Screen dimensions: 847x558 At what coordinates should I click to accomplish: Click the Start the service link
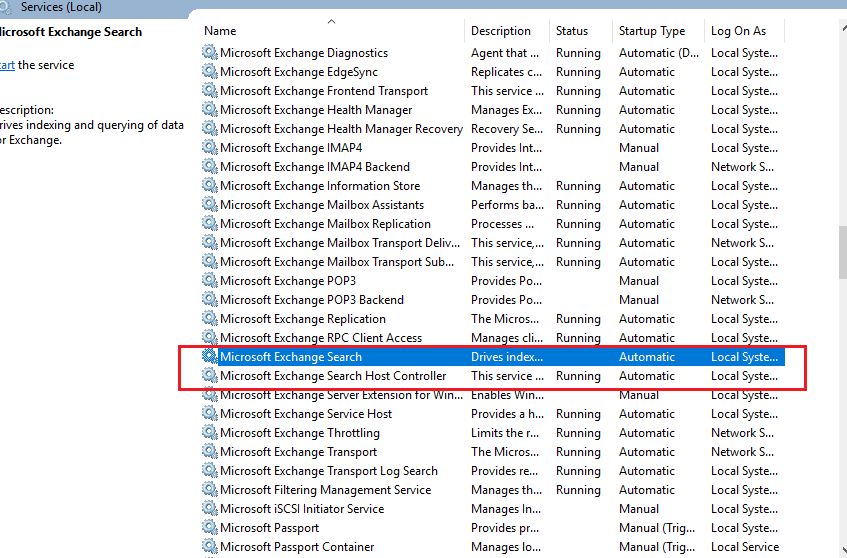7,65
